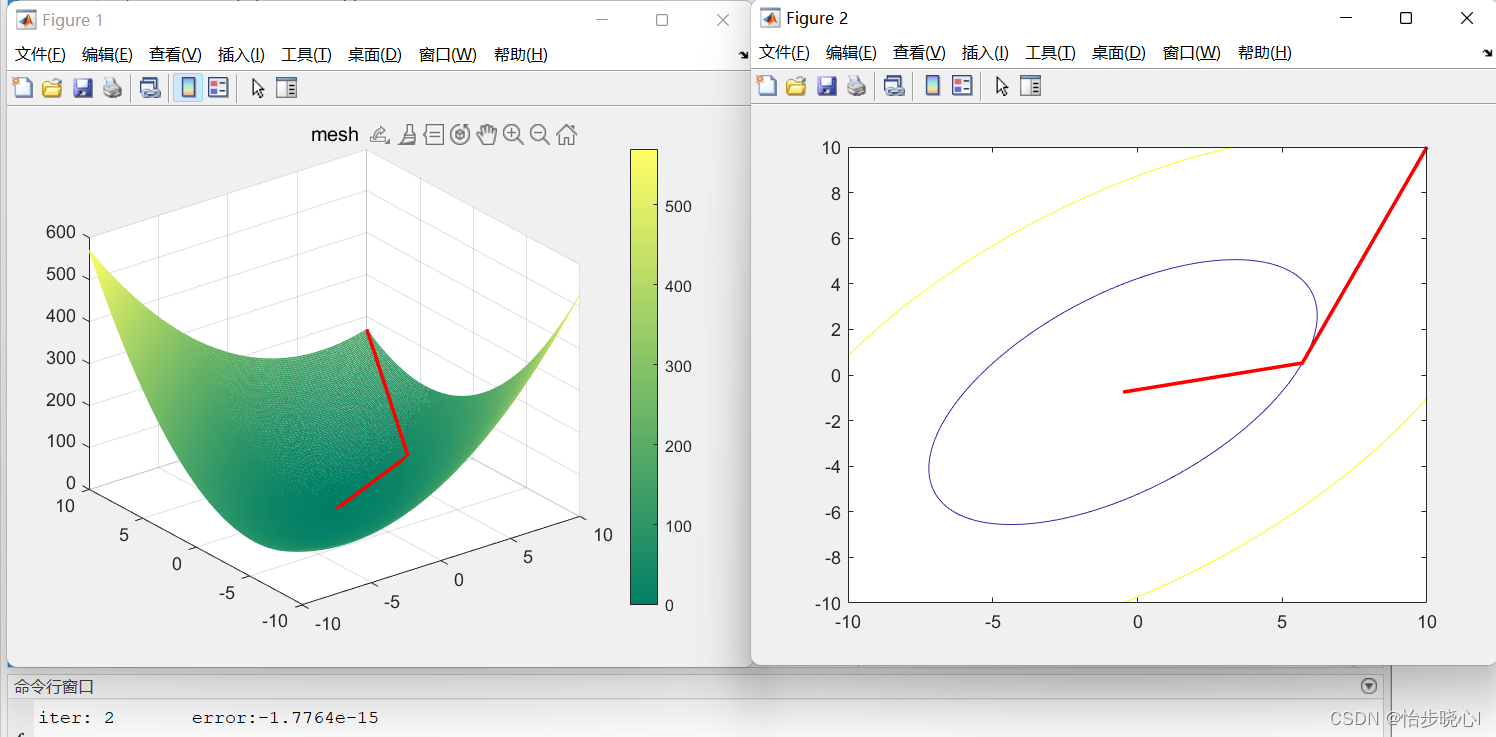The image size is (1496, 737).
Task: Click the New Figure icon in Figure 1
Action: point(22,88)
